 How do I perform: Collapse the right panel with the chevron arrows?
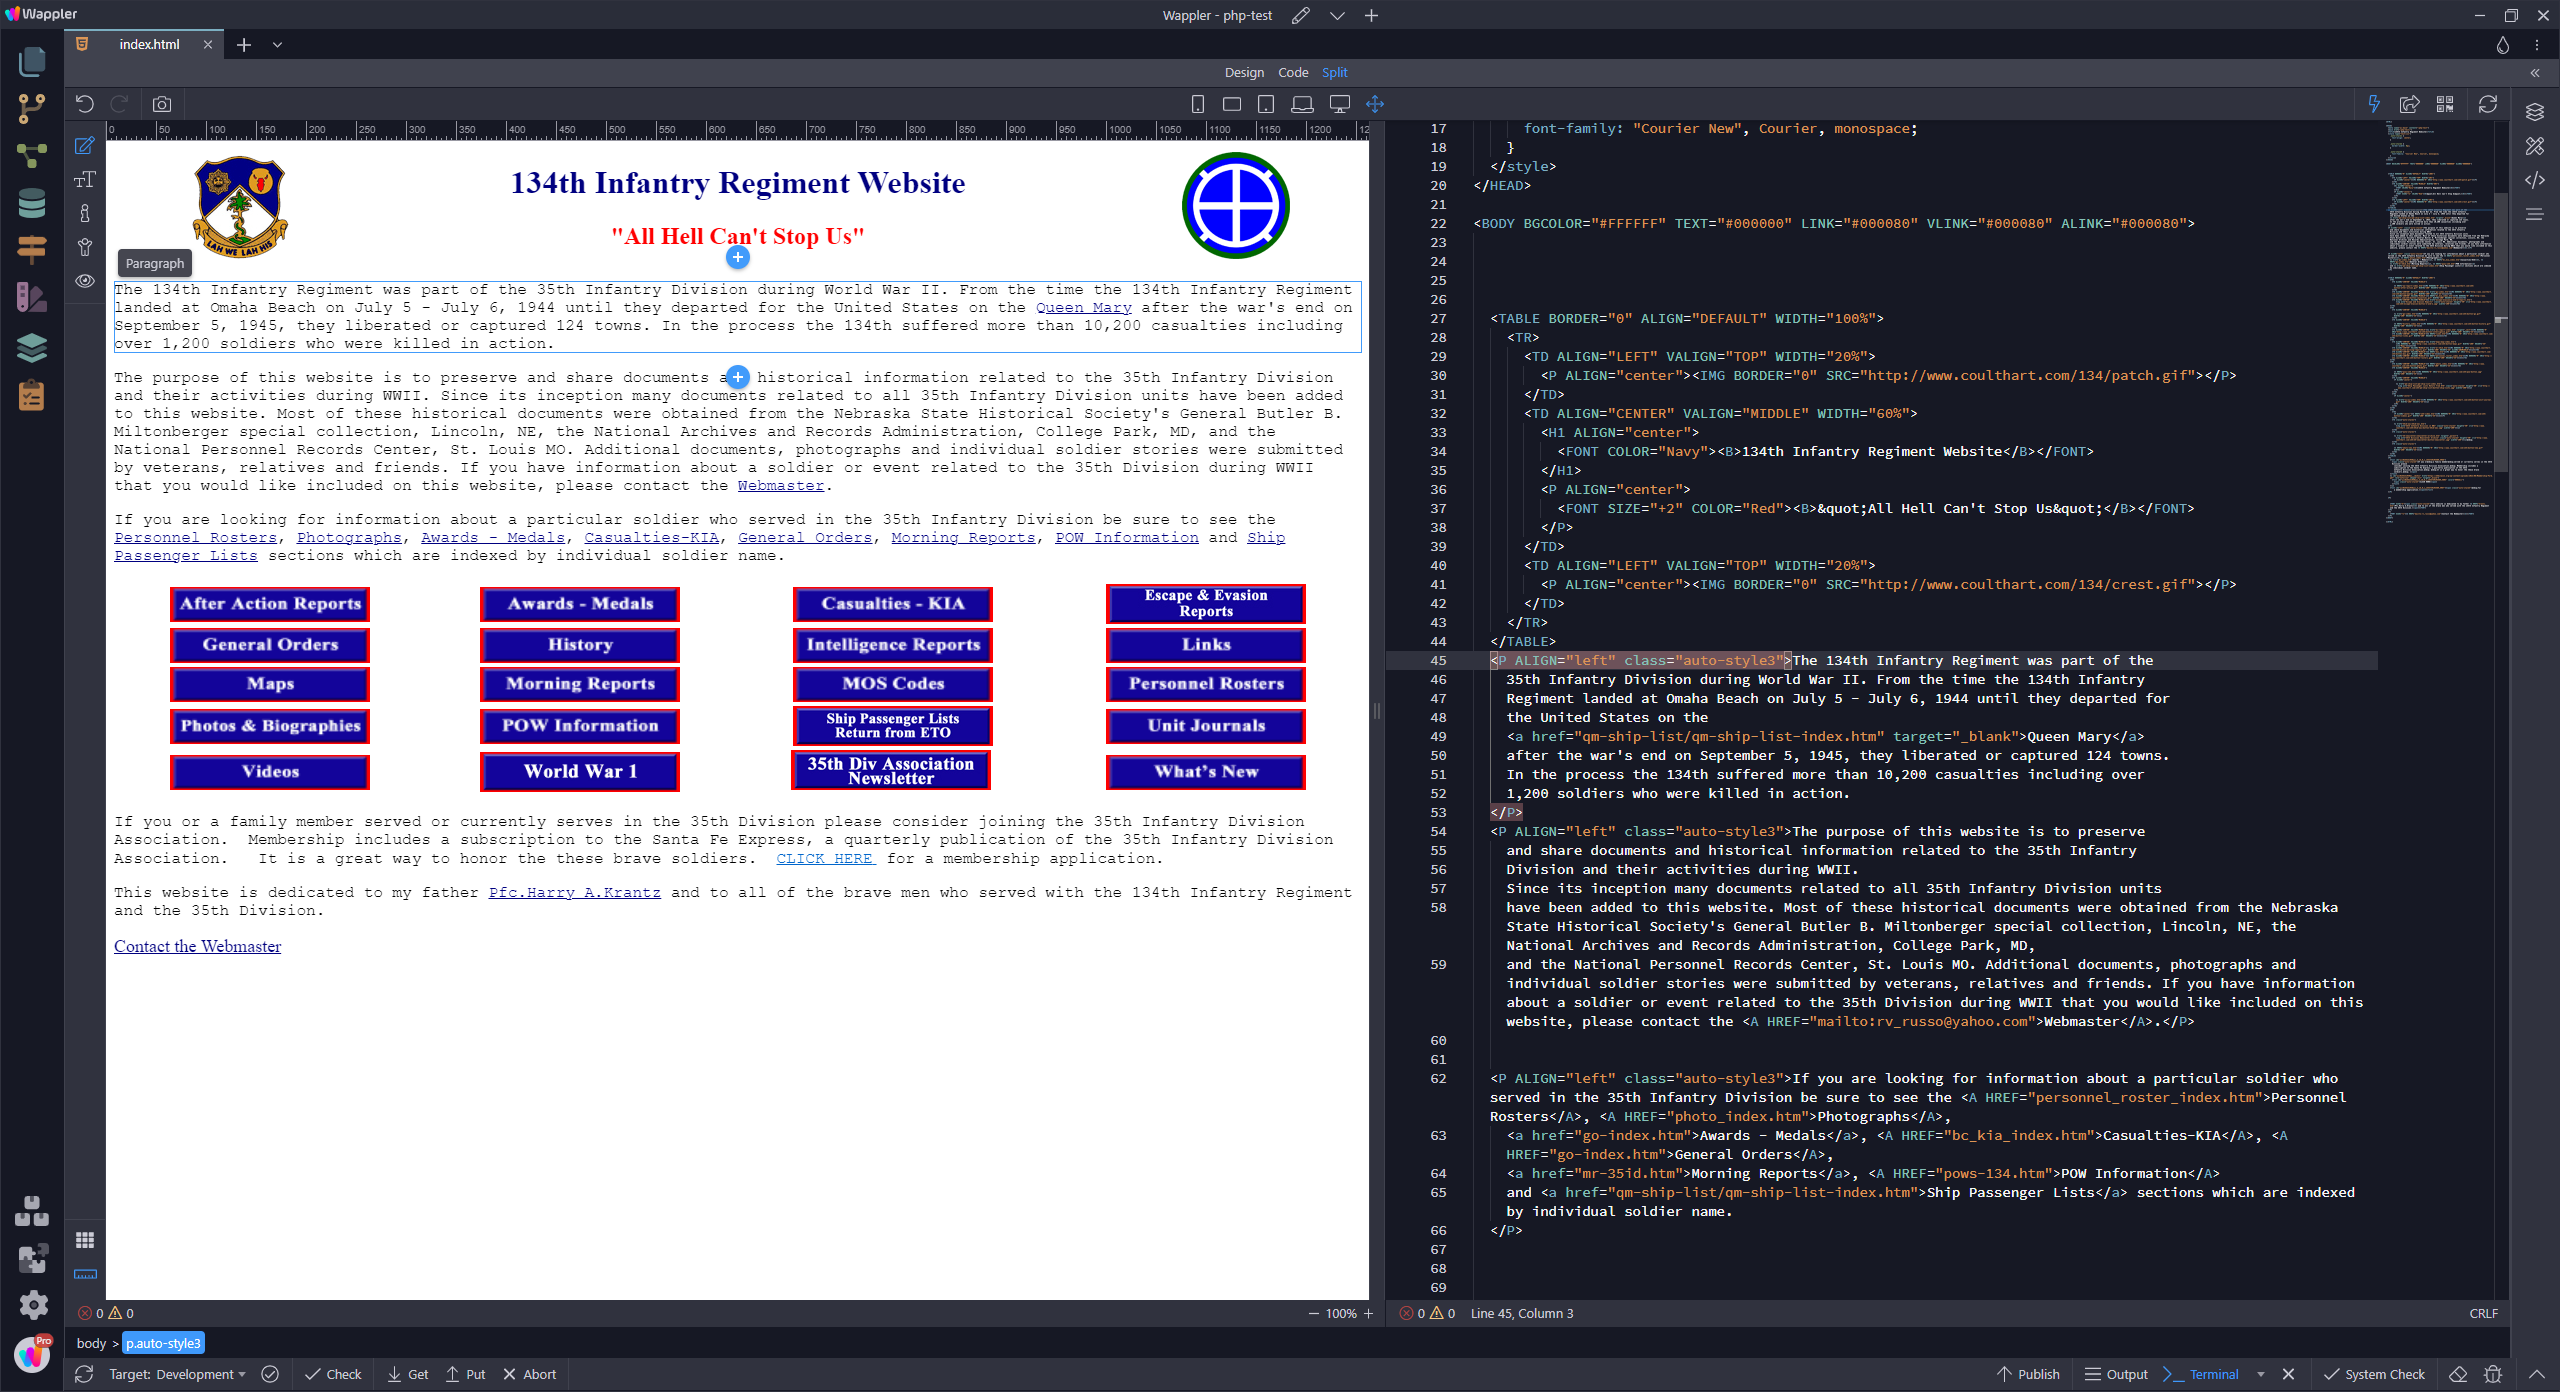click(2536, 72)
